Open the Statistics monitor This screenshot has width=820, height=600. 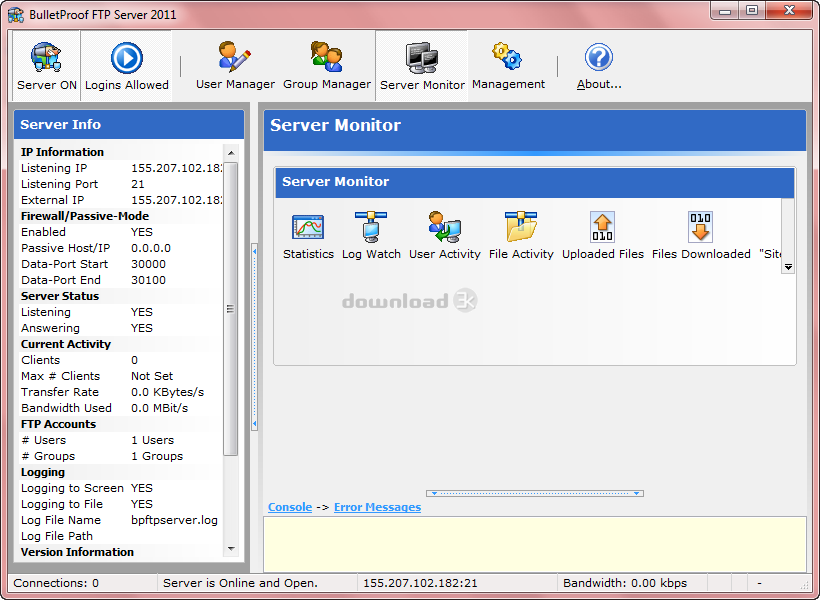[x=308, y=236]
